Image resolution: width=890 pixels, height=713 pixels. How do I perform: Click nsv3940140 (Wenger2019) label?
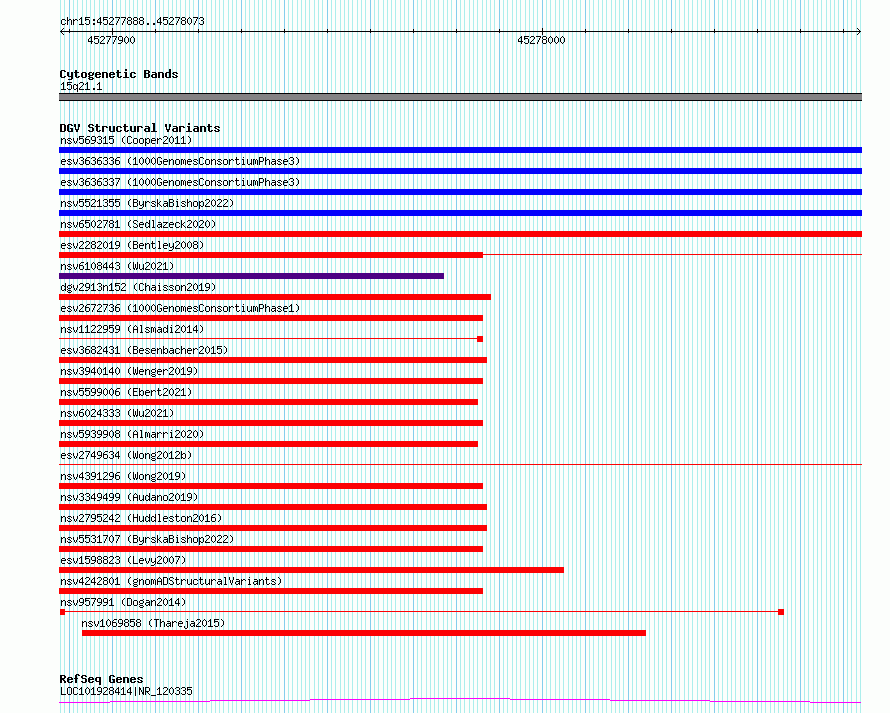coord(129,371)
